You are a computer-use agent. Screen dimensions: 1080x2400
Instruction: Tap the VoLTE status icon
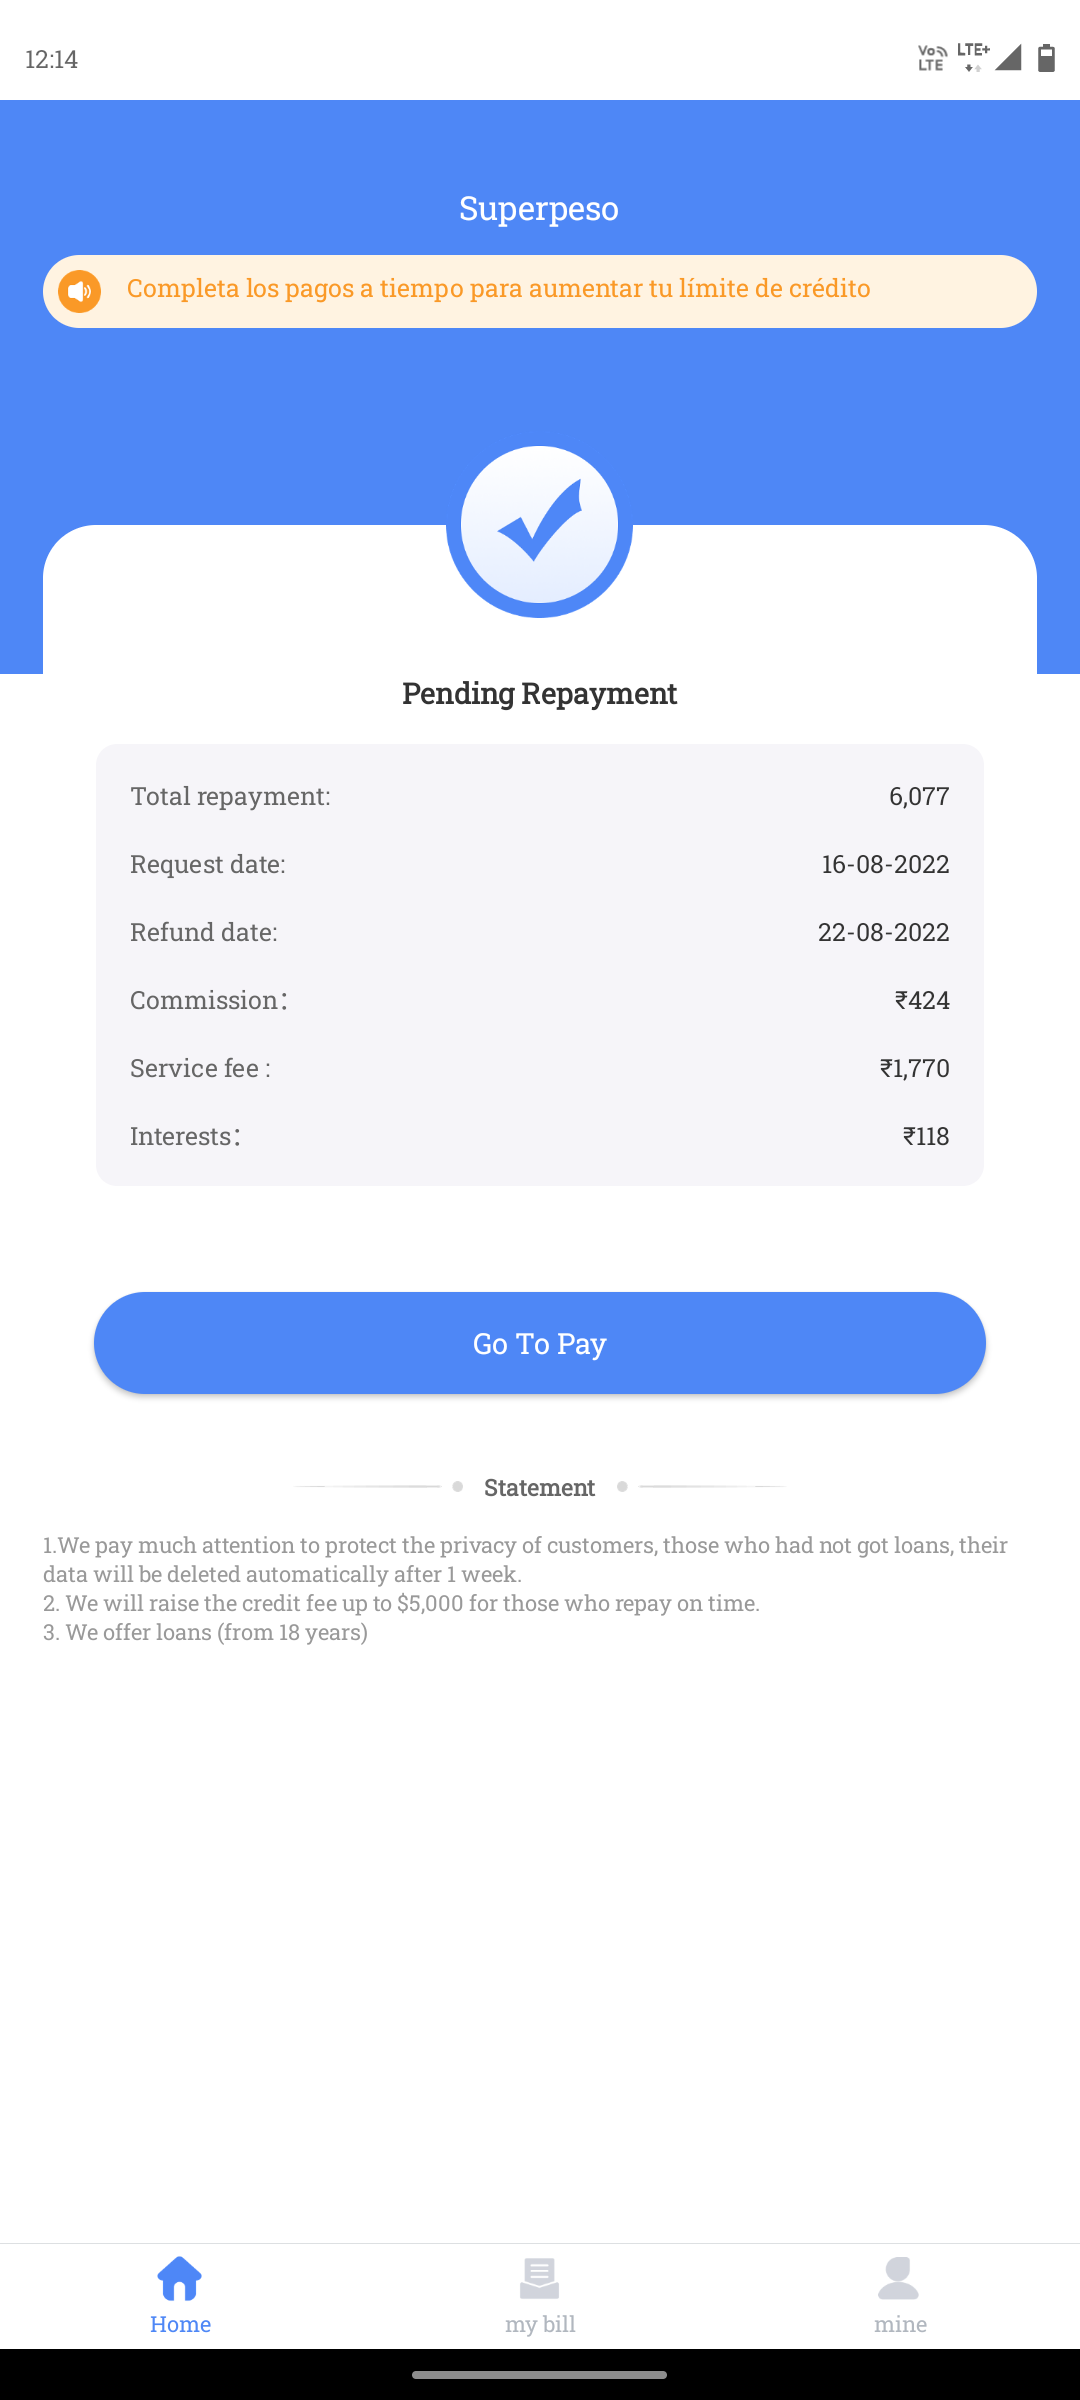(931, 58)
